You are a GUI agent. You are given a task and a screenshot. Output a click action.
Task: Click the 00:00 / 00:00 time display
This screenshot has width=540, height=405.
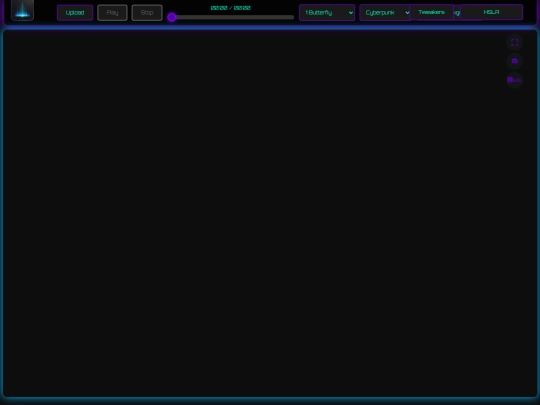[230, 8]
